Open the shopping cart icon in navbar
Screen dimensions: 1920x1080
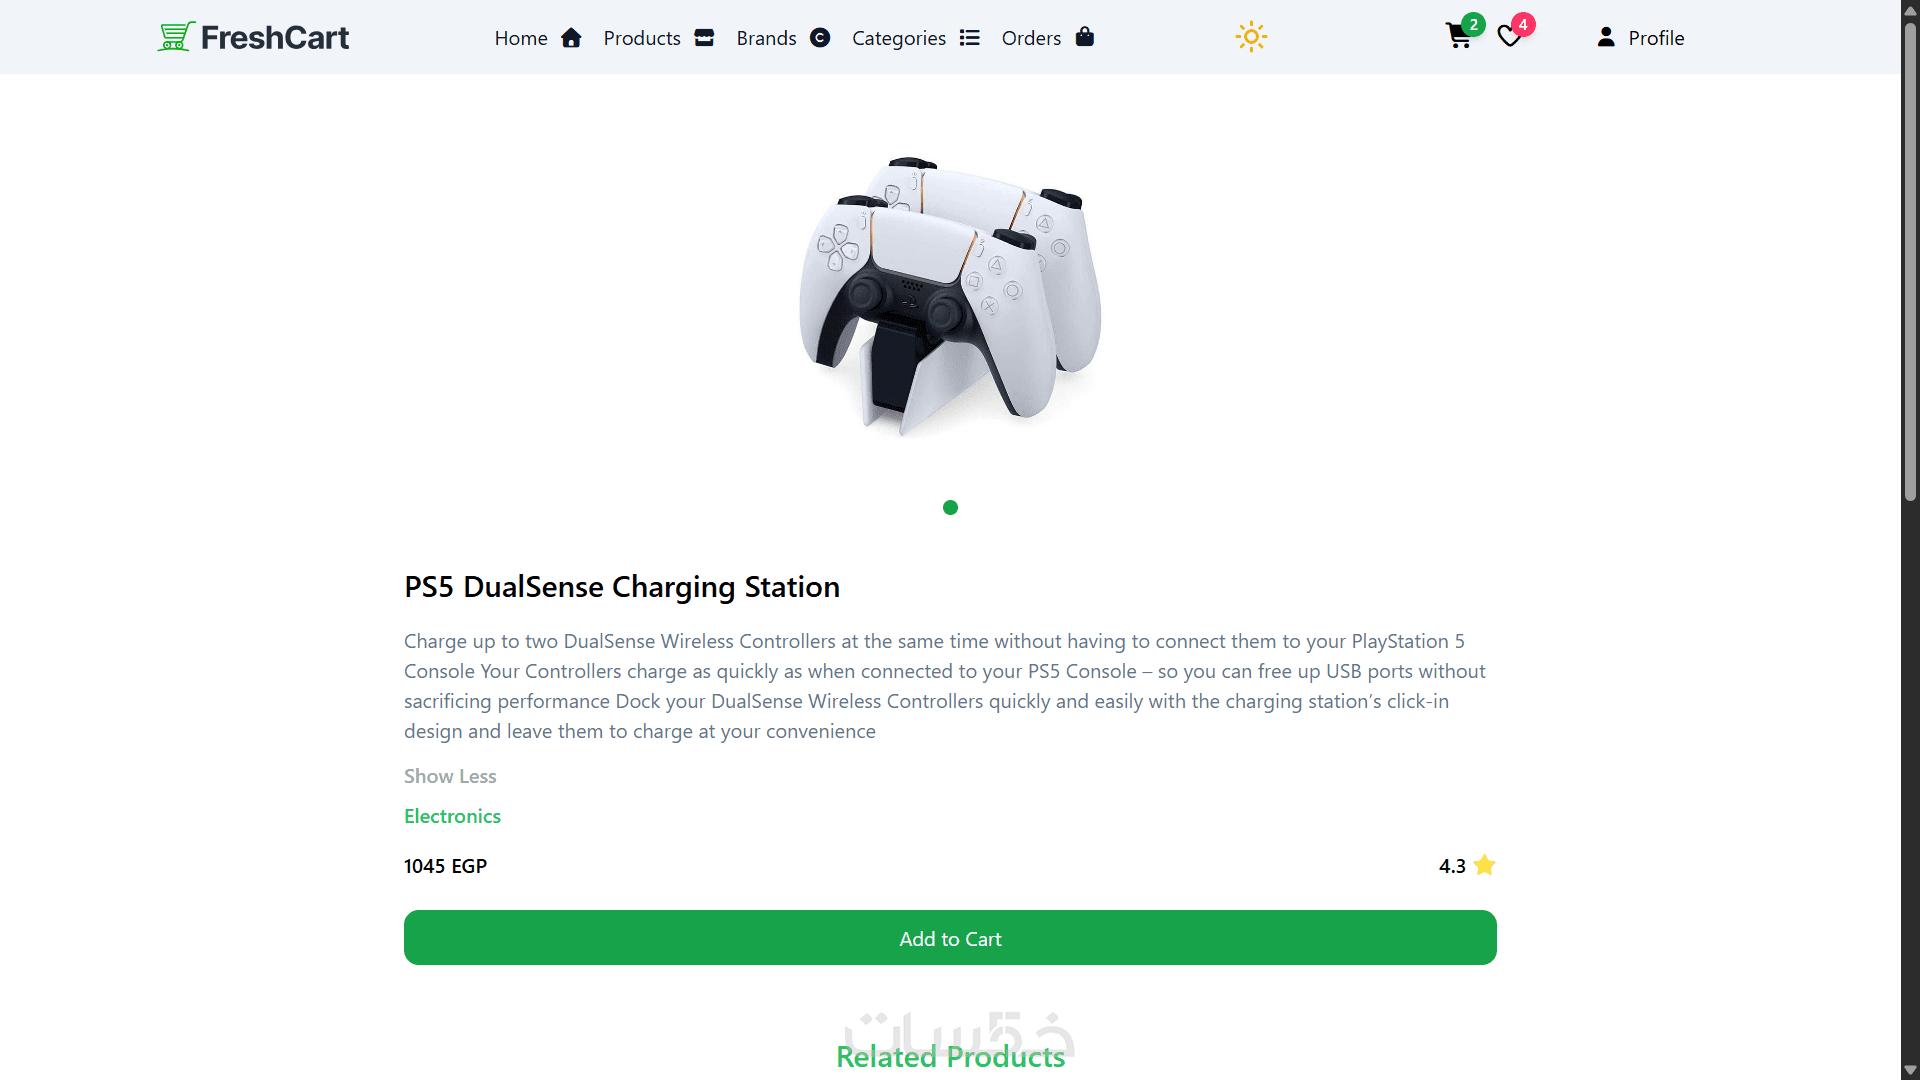pyautogui.click(x=1459, y=37)
